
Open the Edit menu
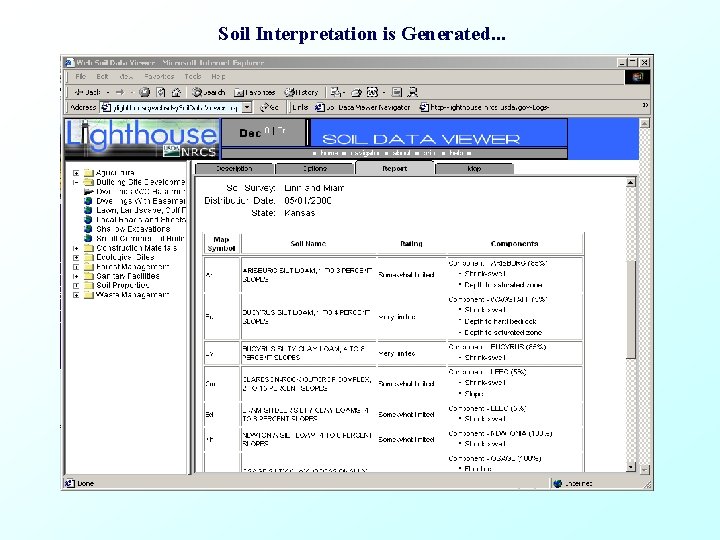(x=102, y=77)
